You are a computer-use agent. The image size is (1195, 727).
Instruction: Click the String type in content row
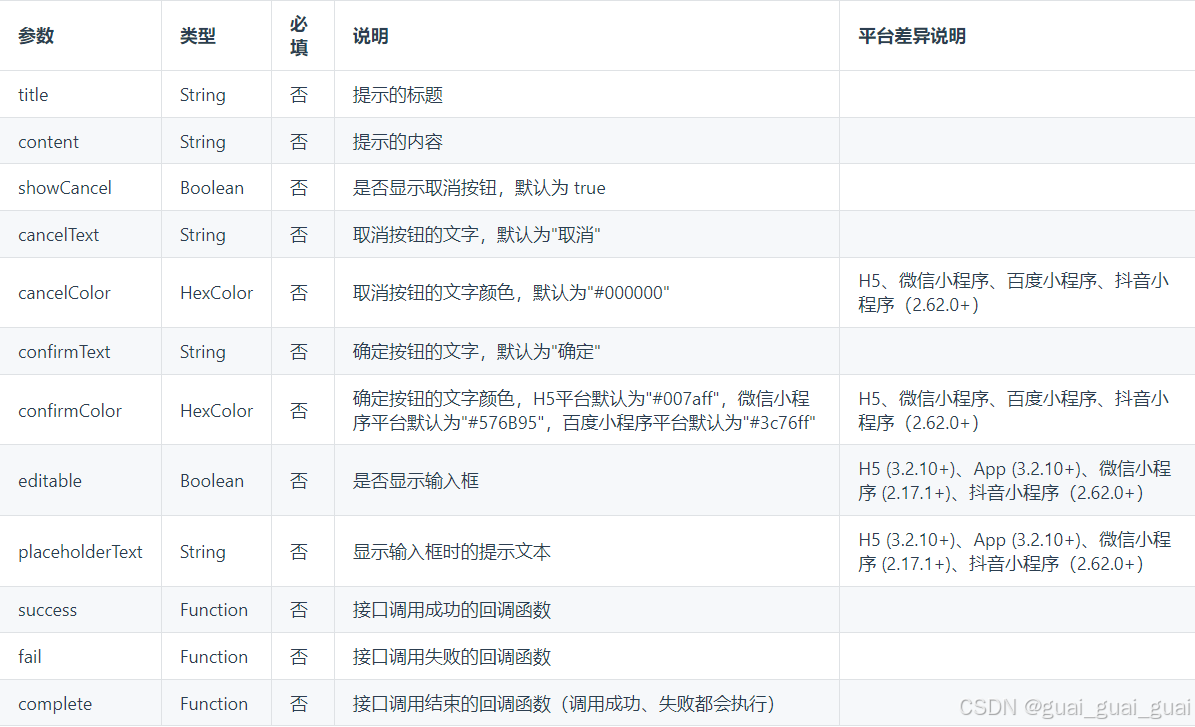pyautogui.click(x=203, y=142)
